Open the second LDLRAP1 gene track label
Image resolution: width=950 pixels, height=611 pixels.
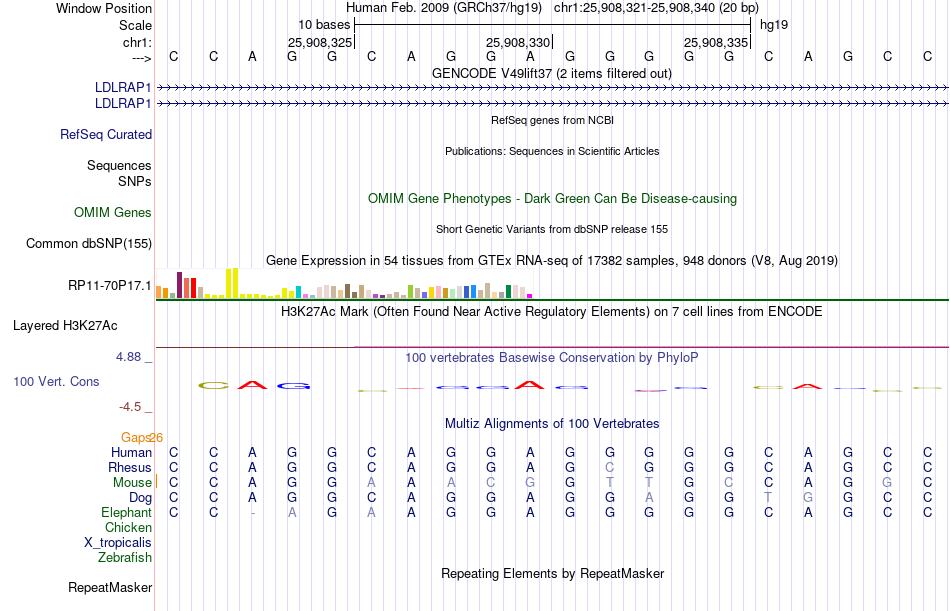[x=123, y=104]
